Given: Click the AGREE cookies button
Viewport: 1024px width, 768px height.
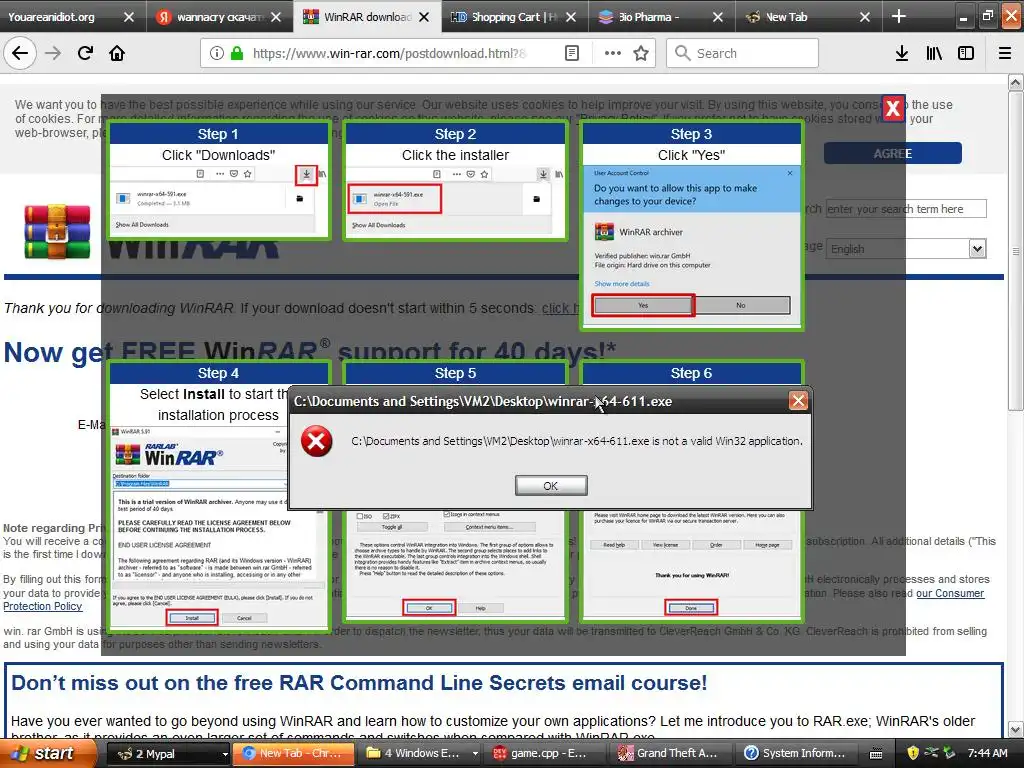Looking at the screenshot, I should tap(892, 153).
